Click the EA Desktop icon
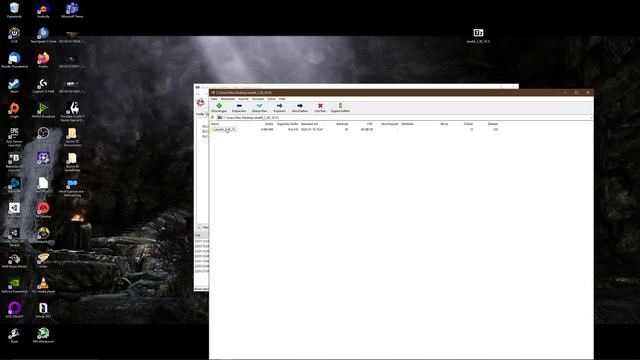 [x=43, y=208]
